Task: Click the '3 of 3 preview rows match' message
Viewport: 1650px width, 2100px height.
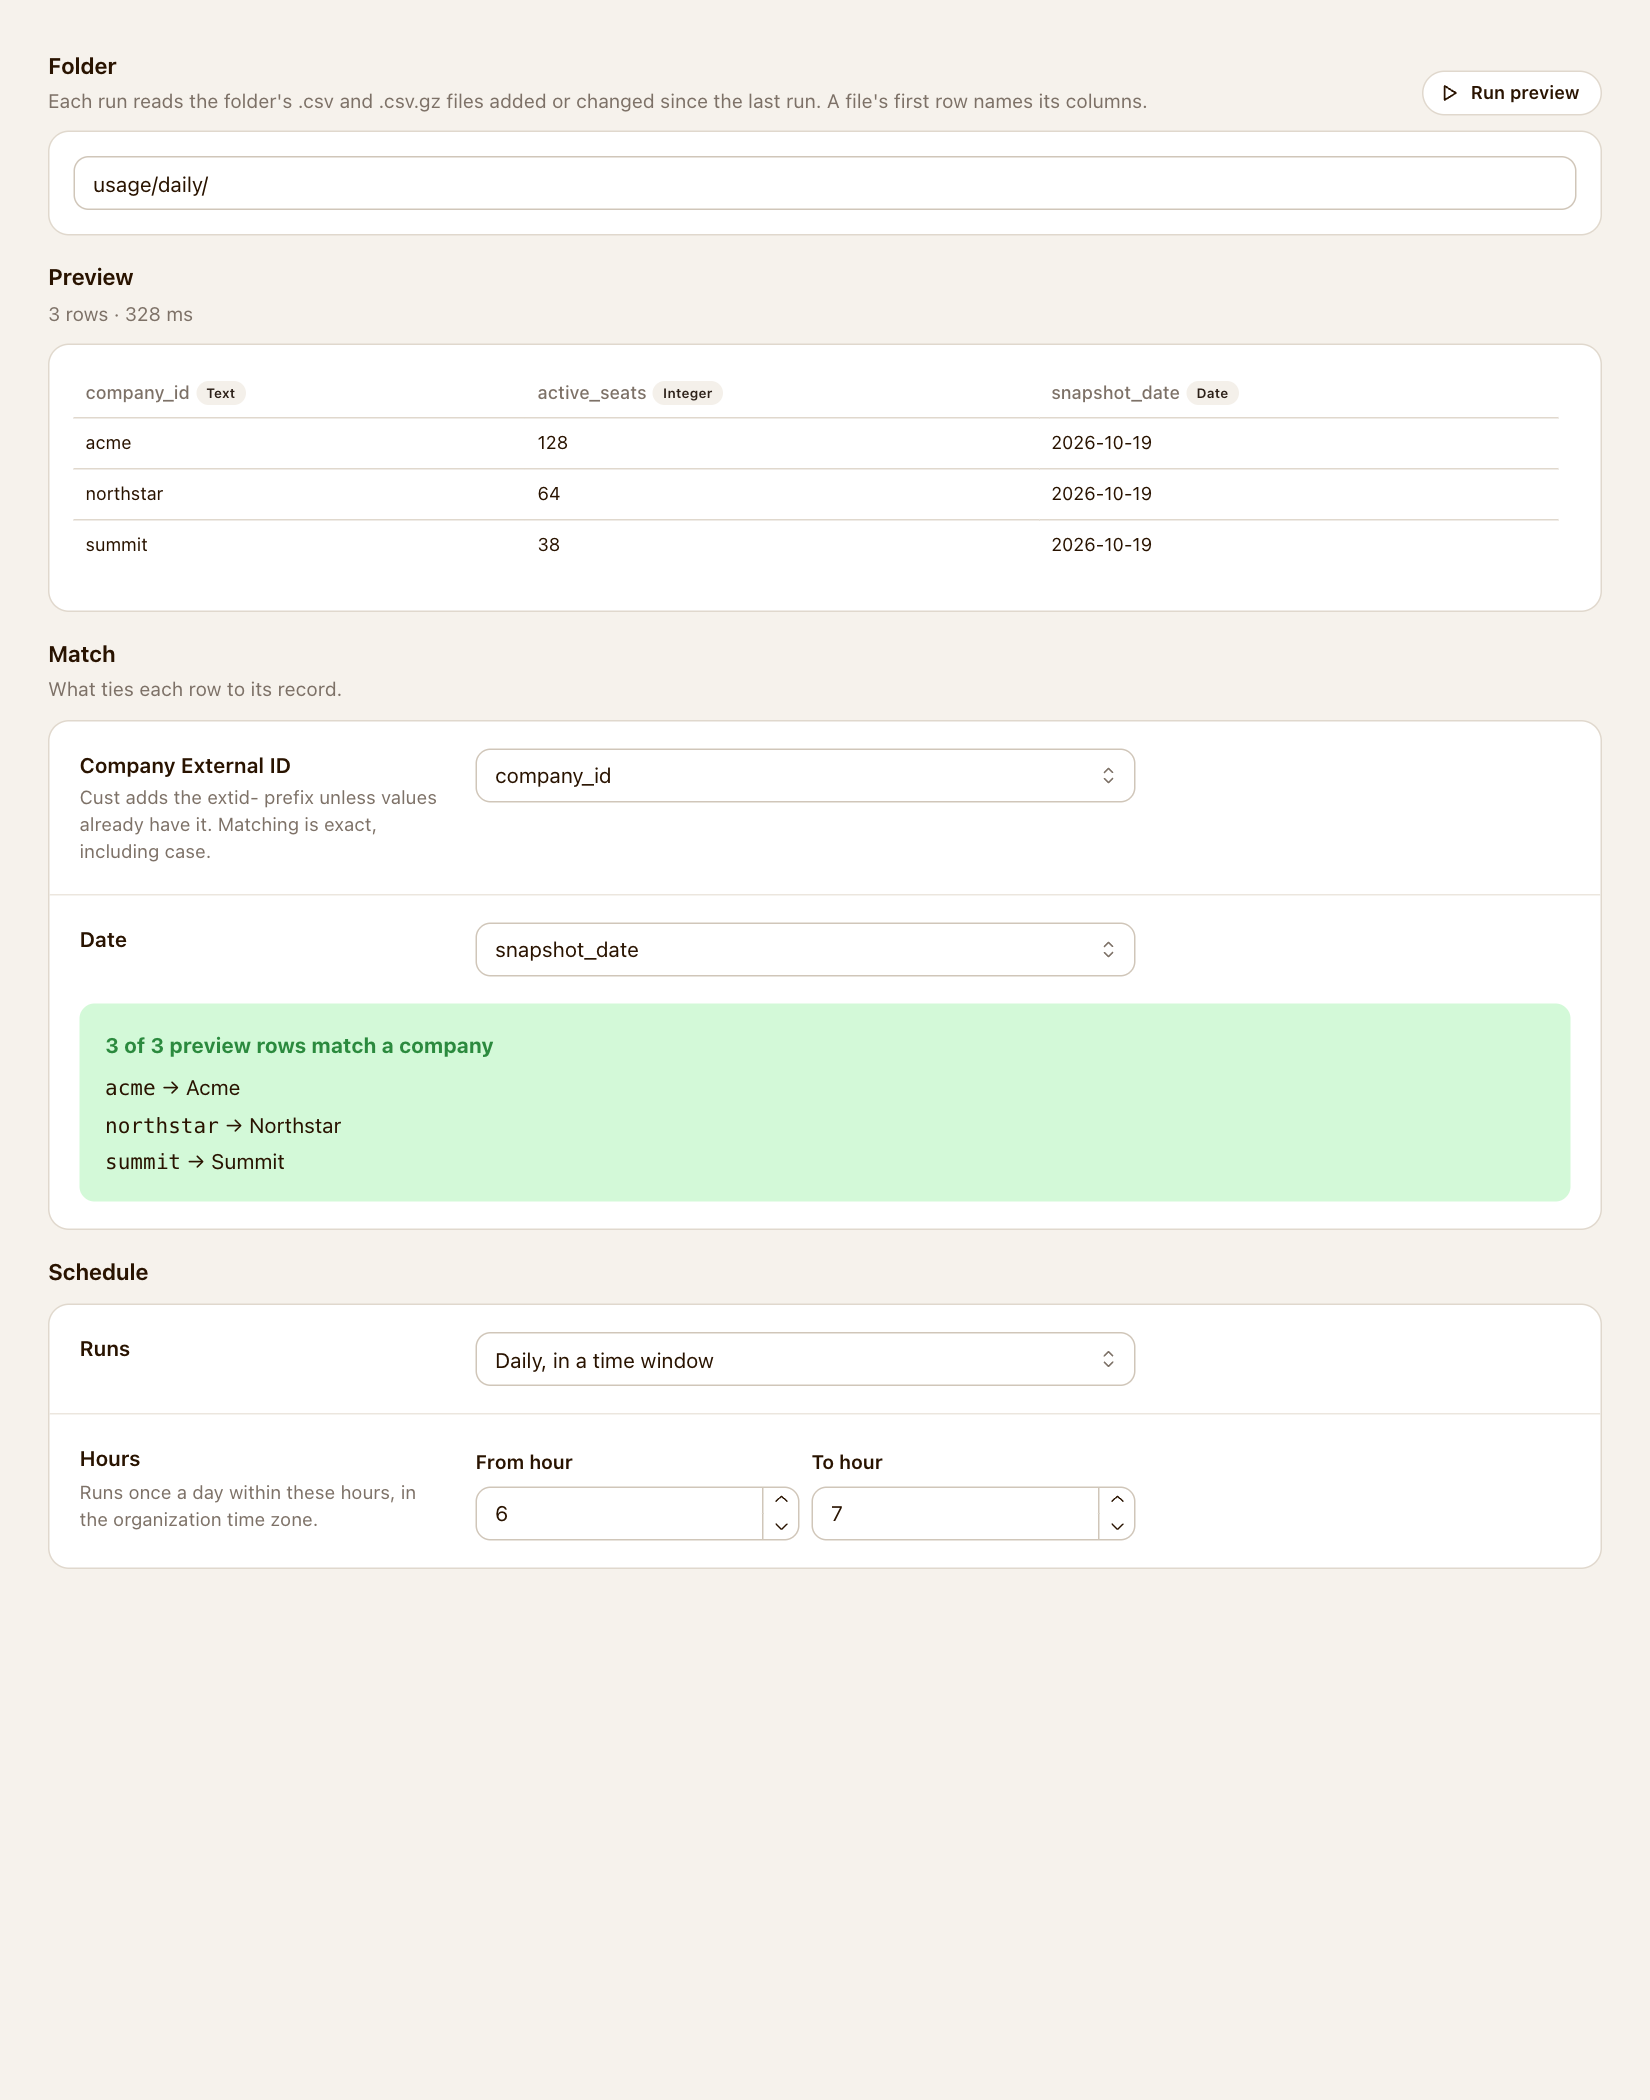Action: pos(299,1046)
